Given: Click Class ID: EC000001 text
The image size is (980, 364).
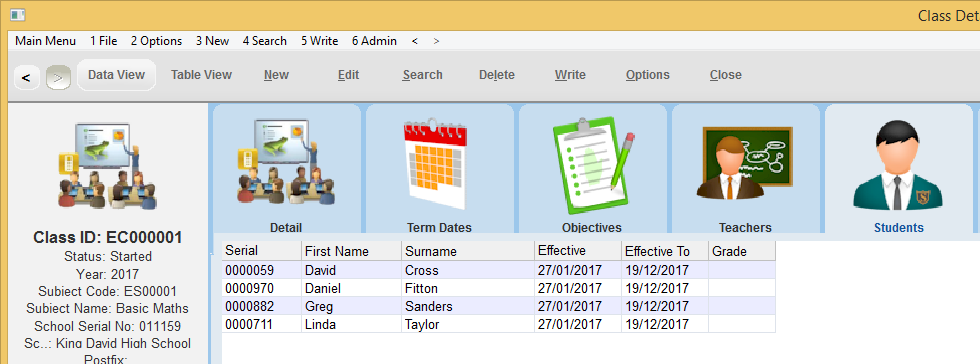Looking at the screenshot, I should coord(108,238).
